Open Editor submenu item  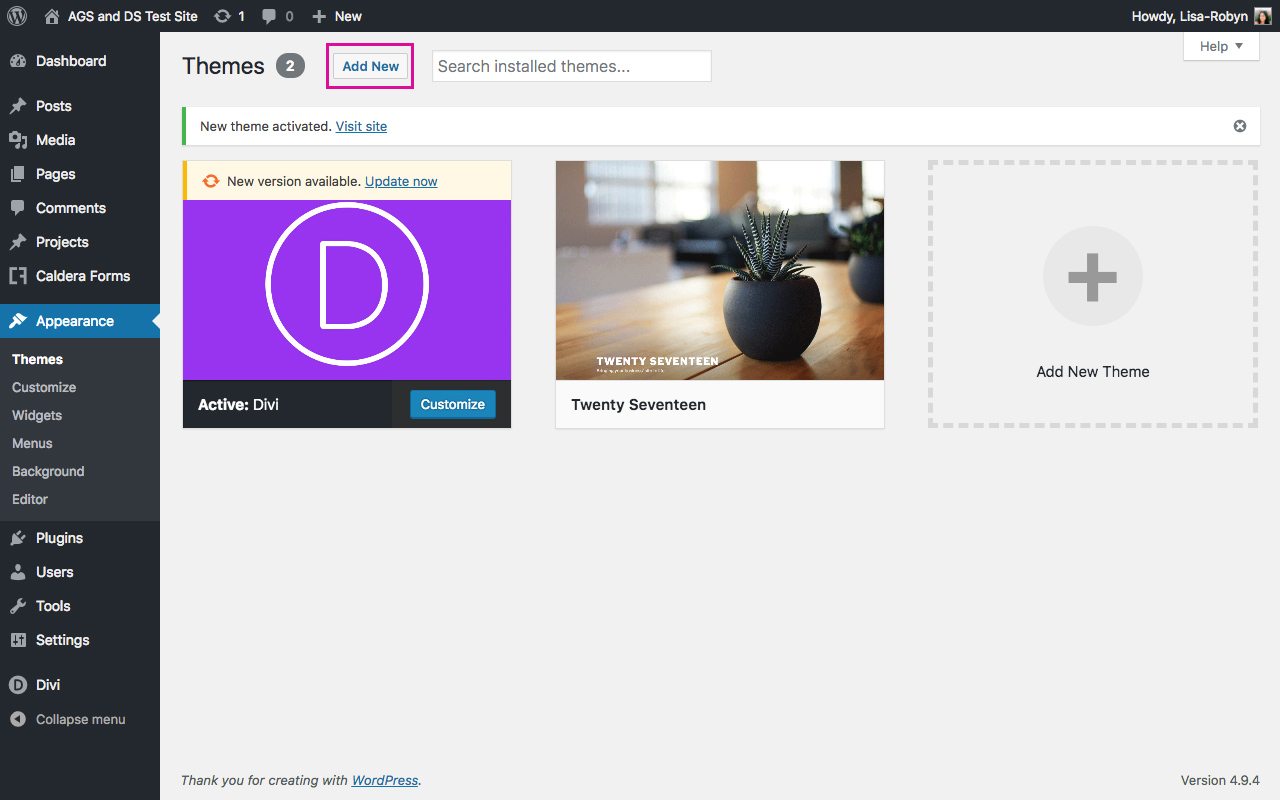pyautogui.click(x=30, y=499)
